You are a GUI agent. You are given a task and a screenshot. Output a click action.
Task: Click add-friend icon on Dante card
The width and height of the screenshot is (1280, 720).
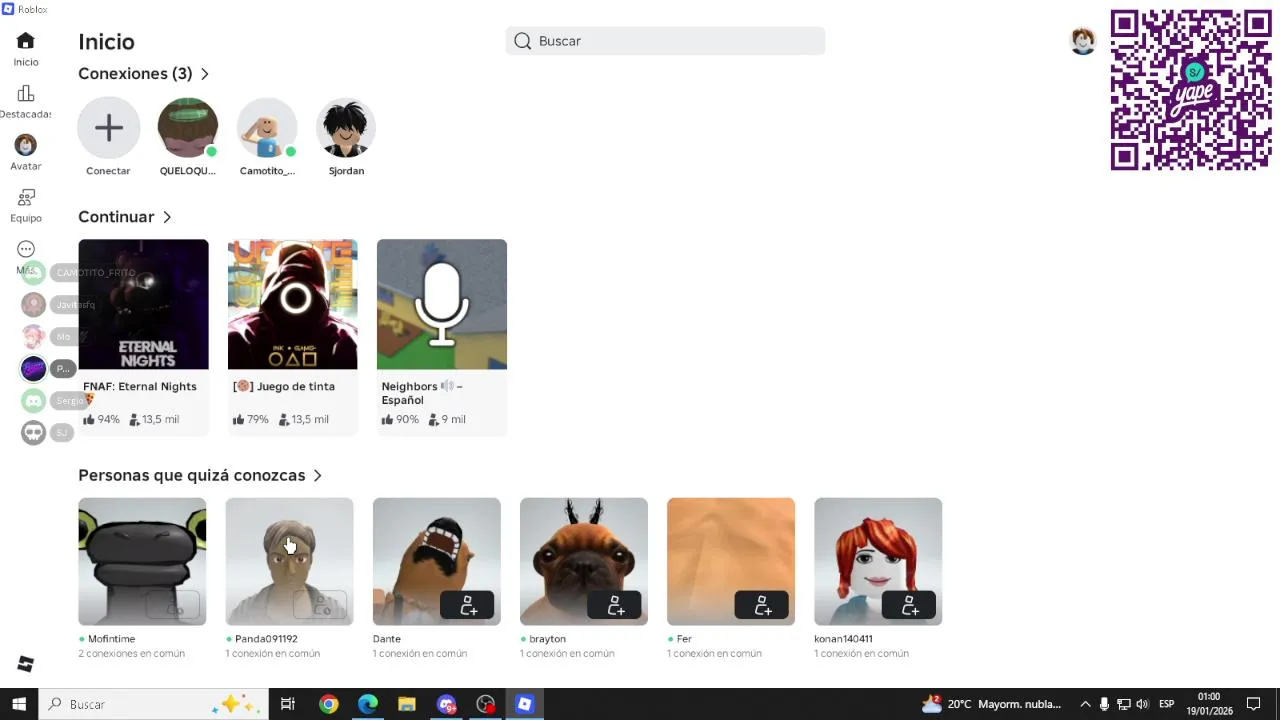pos(468,605)
